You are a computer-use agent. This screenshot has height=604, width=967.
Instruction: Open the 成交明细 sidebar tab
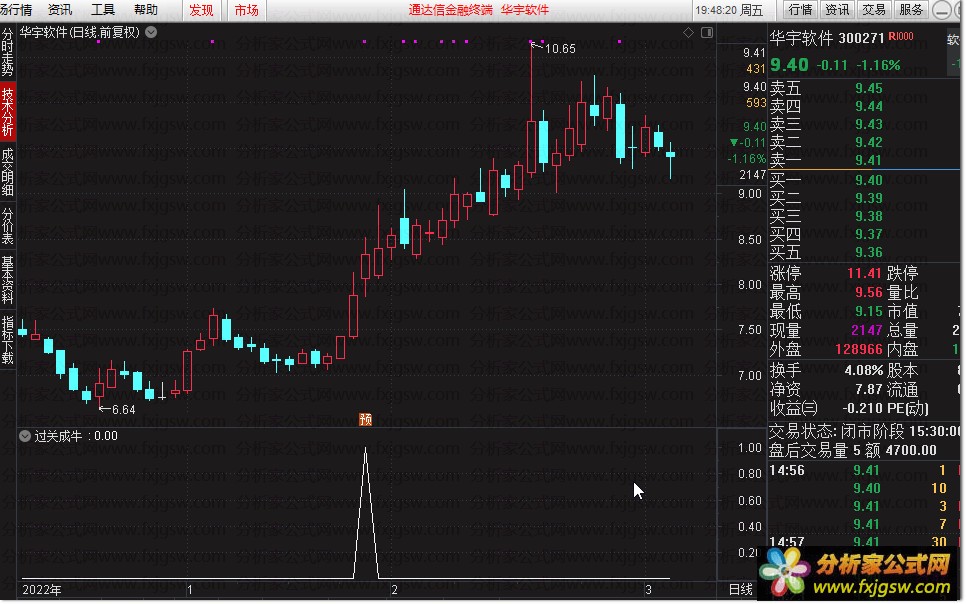7,172
